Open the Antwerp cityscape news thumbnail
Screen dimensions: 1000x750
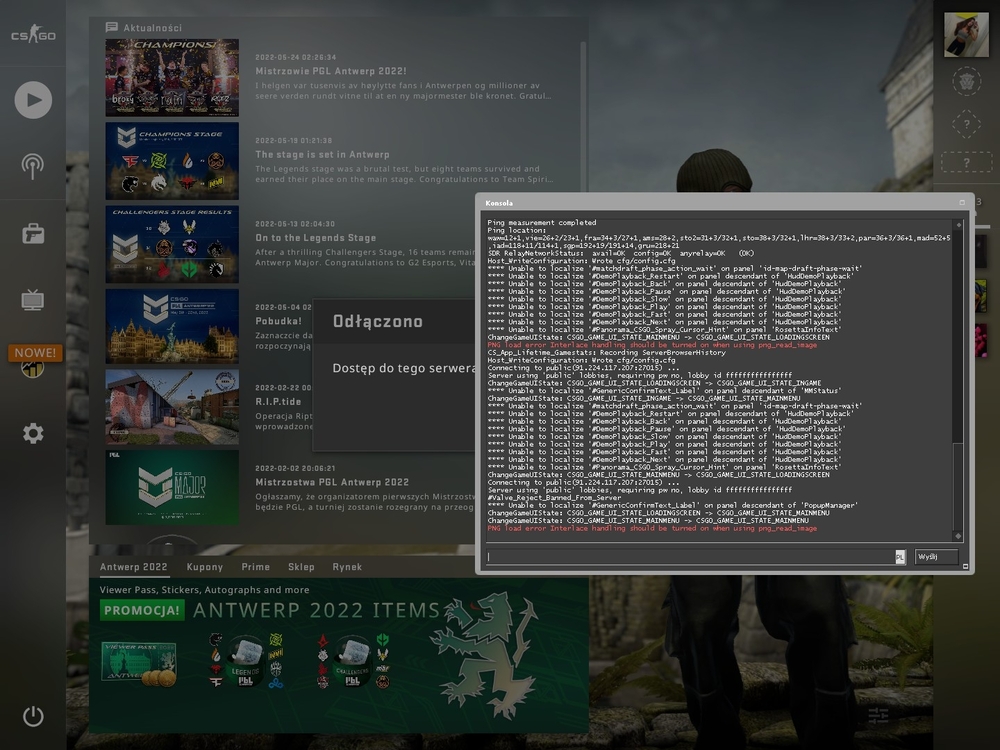[x=172, y=327]
